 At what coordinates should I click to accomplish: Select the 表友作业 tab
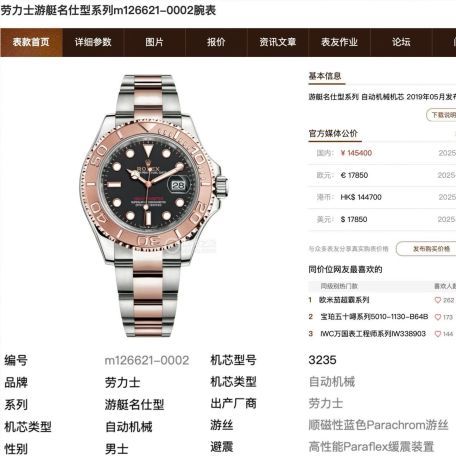tap(339, 42)
